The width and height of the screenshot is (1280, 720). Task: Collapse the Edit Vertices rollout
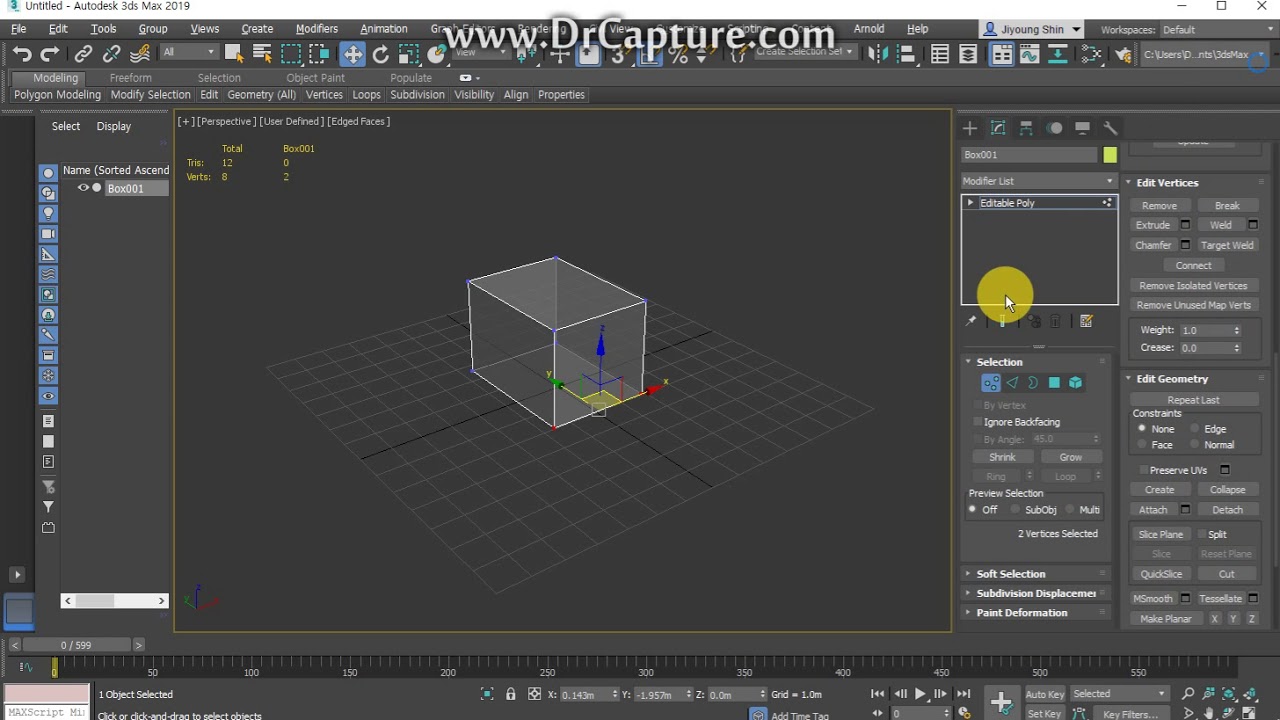[1167, 183]
